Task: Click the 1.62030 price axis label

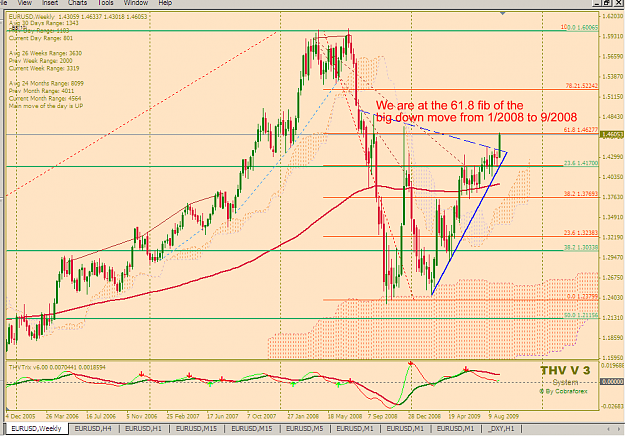Action: (612, 16)
